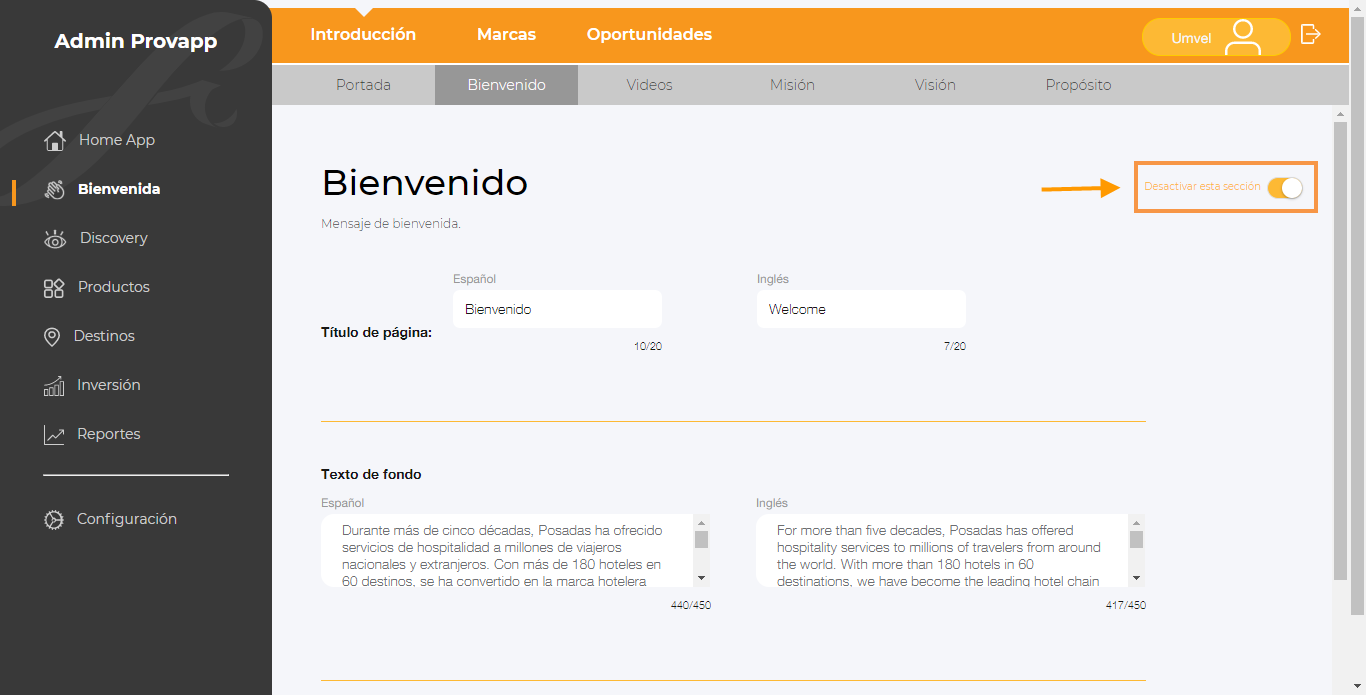The height and width of the screenshot is (695, 1366).
Task: Switch to the Portada tab
Action: tap(363, 85)
